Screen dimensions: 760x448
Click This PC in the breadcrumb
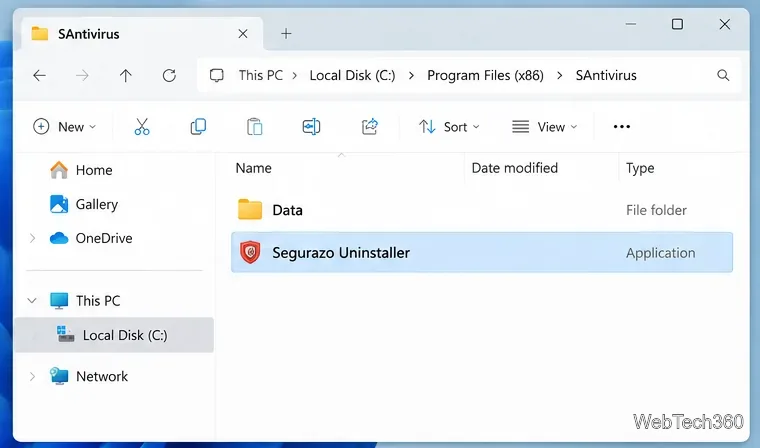click(261, 75)
